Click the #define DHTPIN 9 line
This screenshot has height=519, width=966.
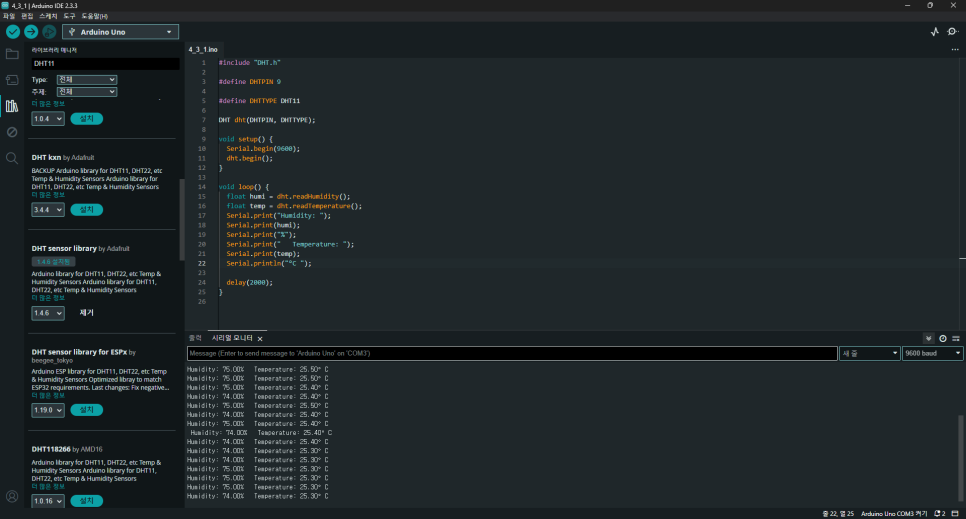click(x=250, y=81)
